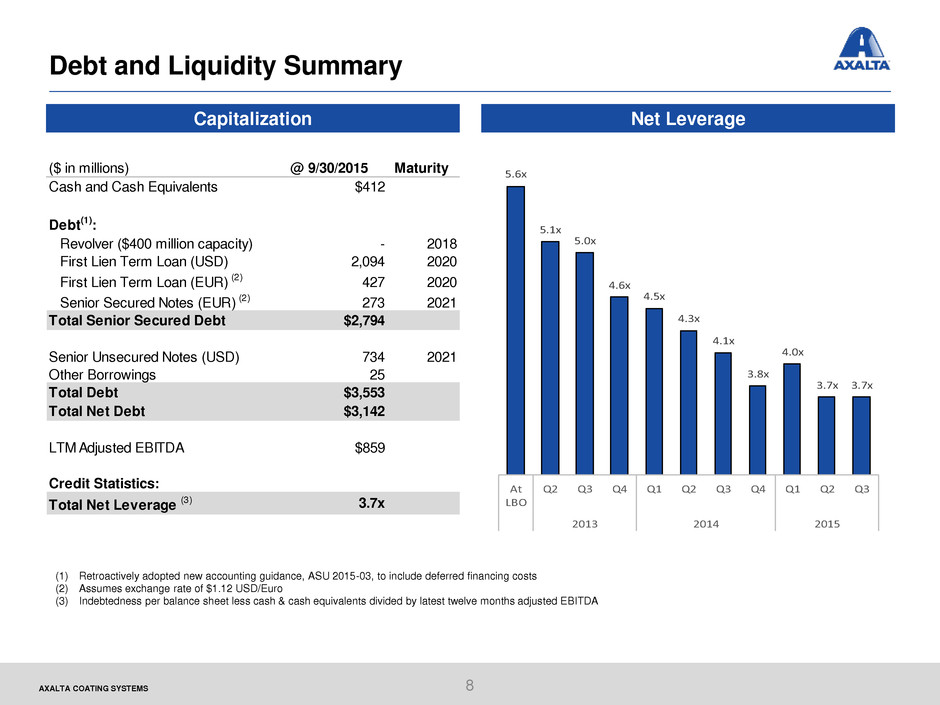Select the Capitalization header banner
Image resolution: width=940 pixels, height=705 pixels.
click(252, 118)
